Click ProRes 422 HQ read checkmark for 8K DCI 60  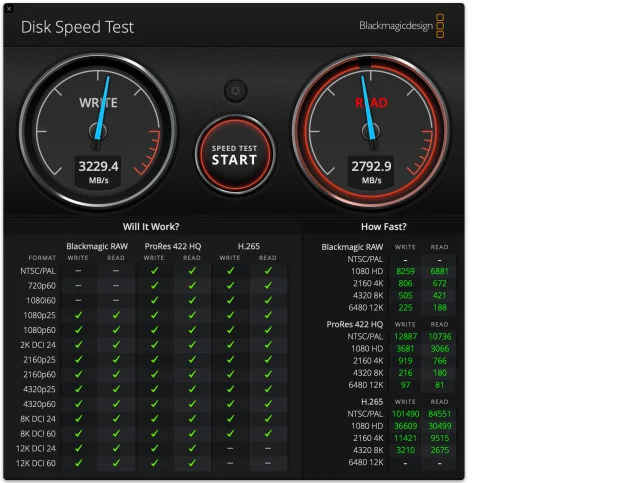[192, 433]
